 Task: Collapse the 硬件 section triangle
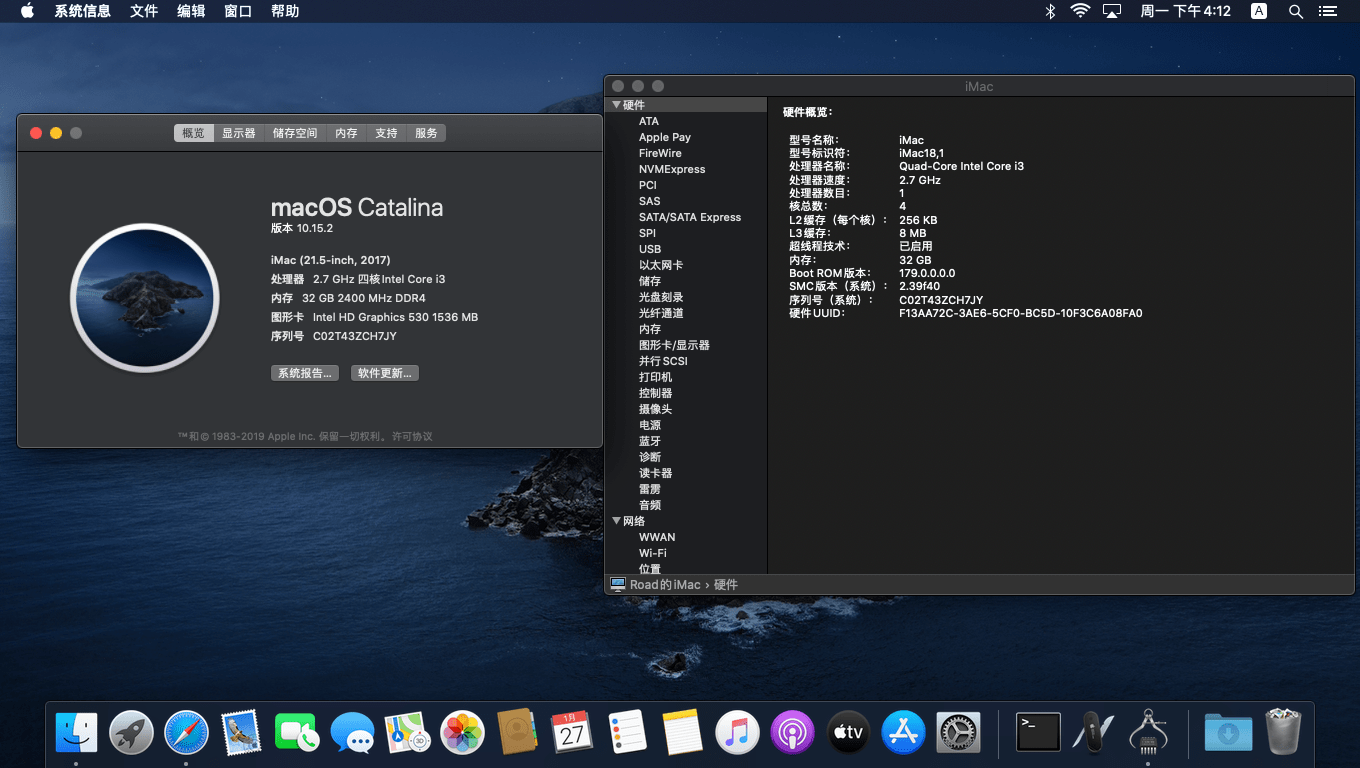point(616,105)
